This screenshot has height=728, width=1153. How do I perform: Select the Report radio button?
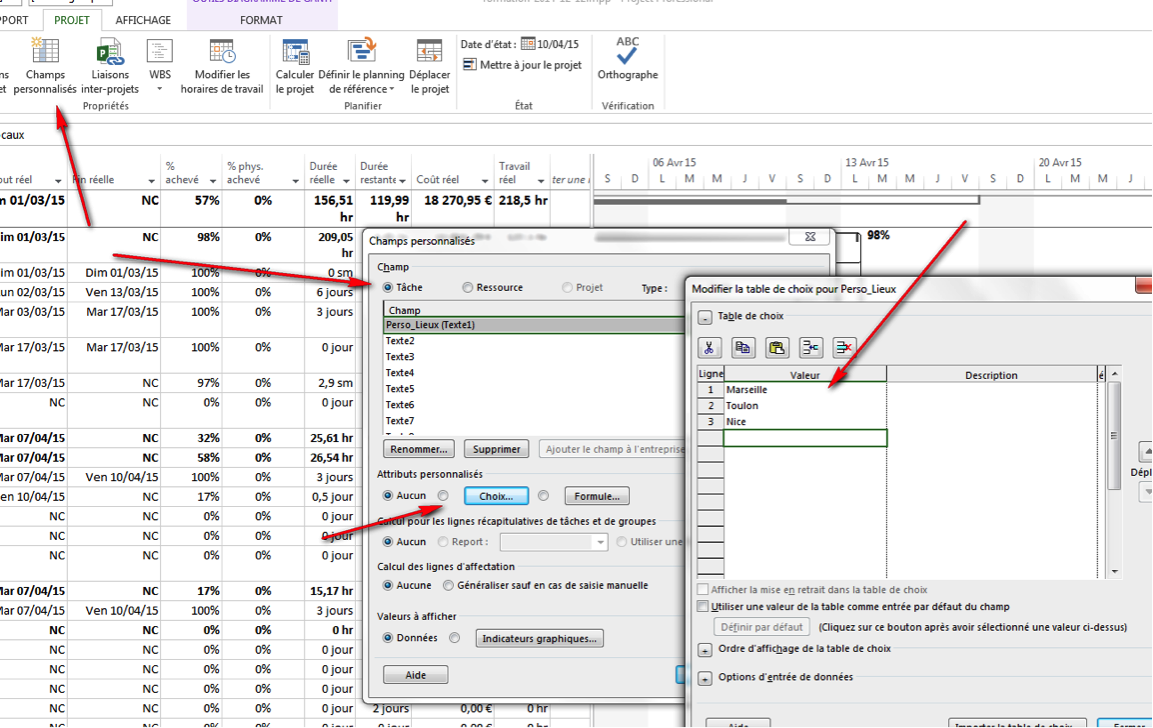[x=443, y=542]
